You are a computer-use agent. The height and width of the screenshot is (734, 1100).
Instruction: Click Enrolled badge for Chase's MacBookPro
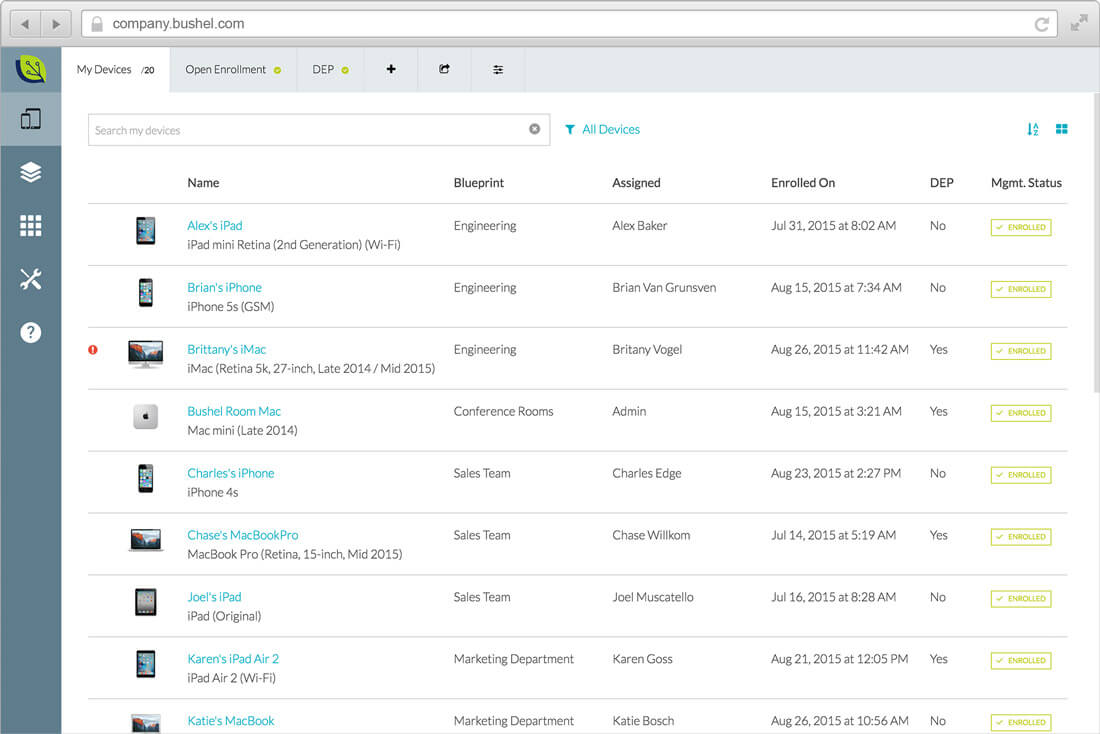(x=1021, y=537)
